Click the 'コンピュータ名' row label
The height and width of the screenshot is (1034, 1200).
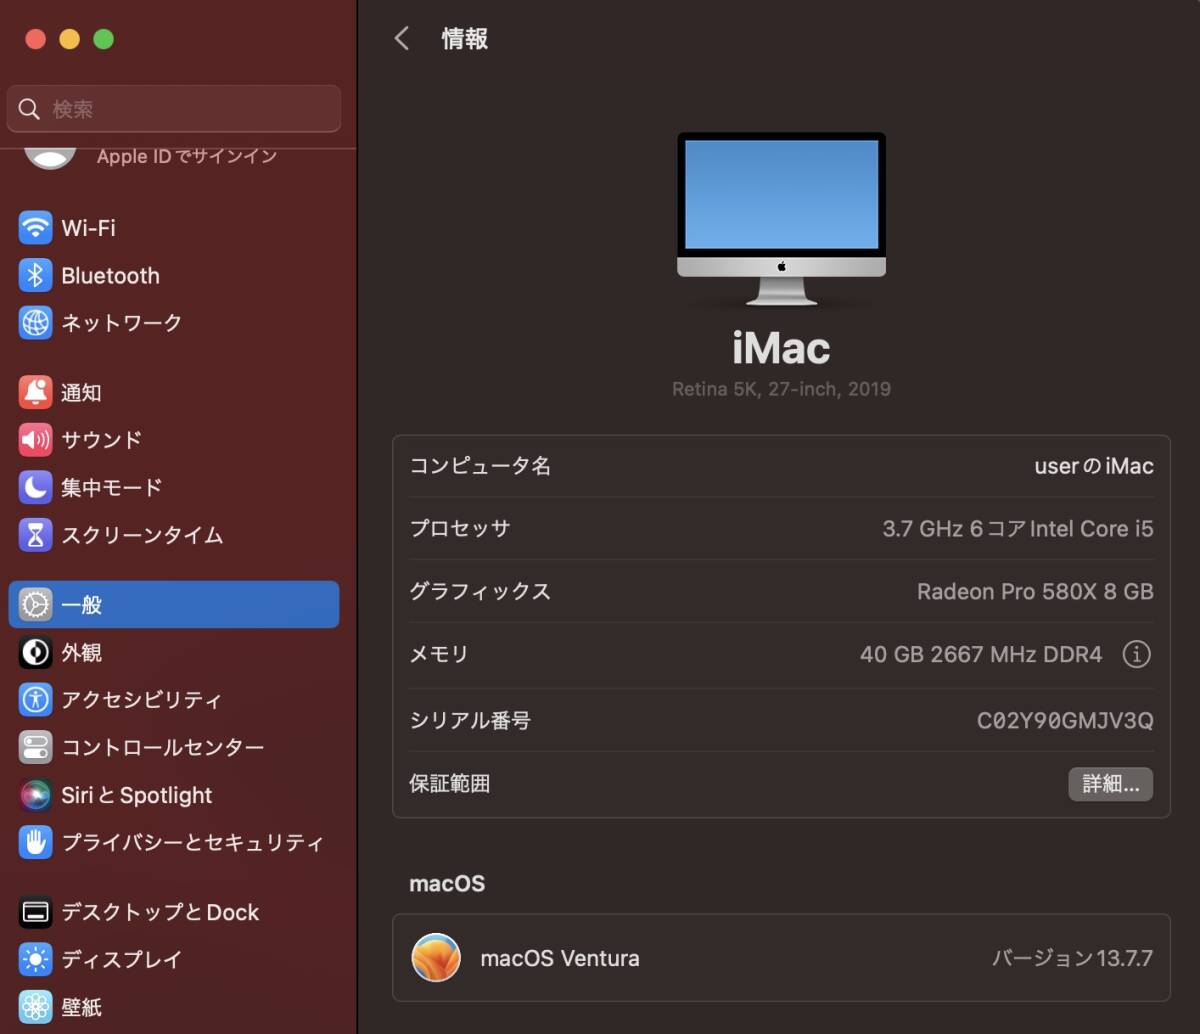coord(480,466)
